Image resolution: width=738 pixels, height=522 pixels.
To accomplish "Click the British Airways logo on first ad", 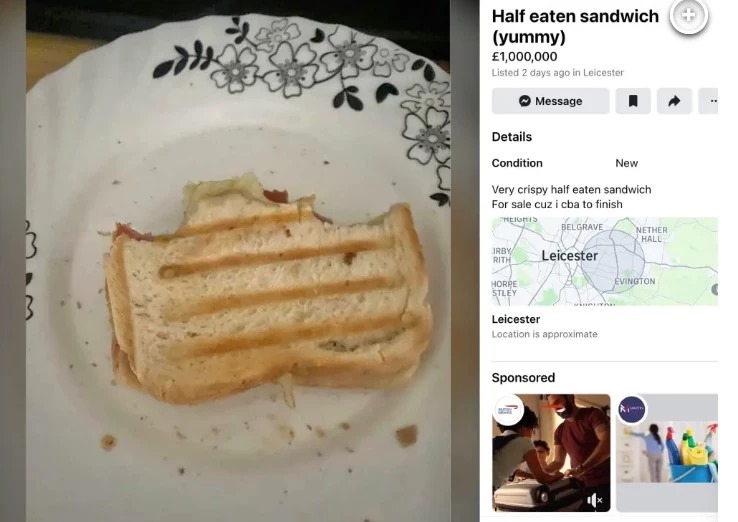I will pos(508,410).
